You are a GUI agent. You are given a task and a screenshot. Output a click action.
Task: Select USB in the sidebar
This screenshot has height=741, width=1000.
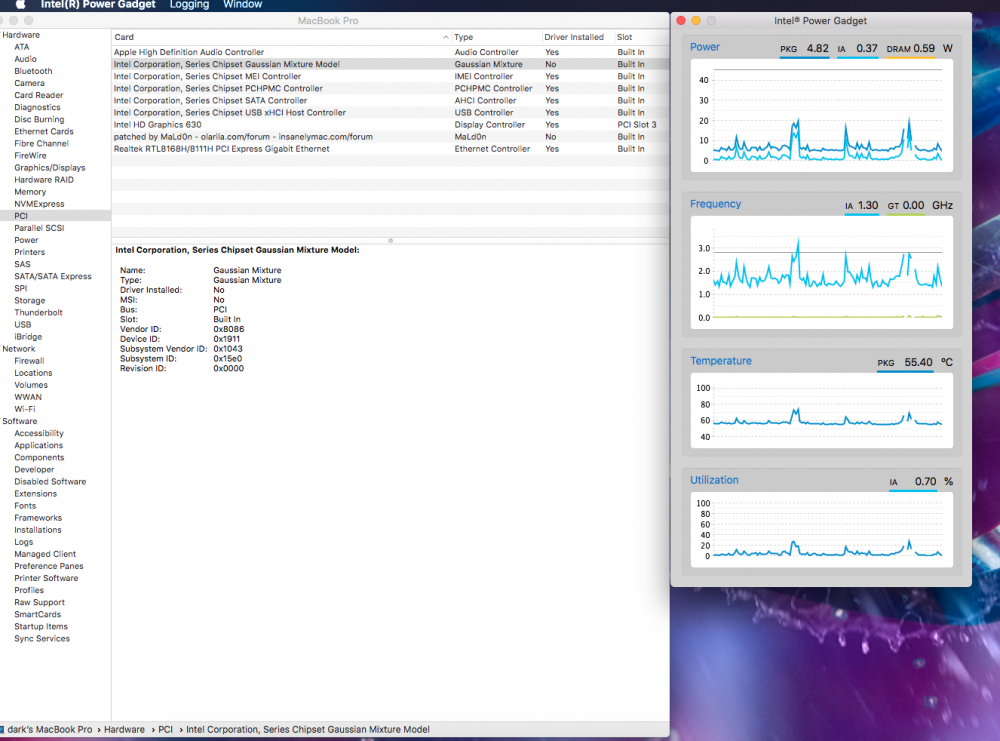tap(23, 325)
